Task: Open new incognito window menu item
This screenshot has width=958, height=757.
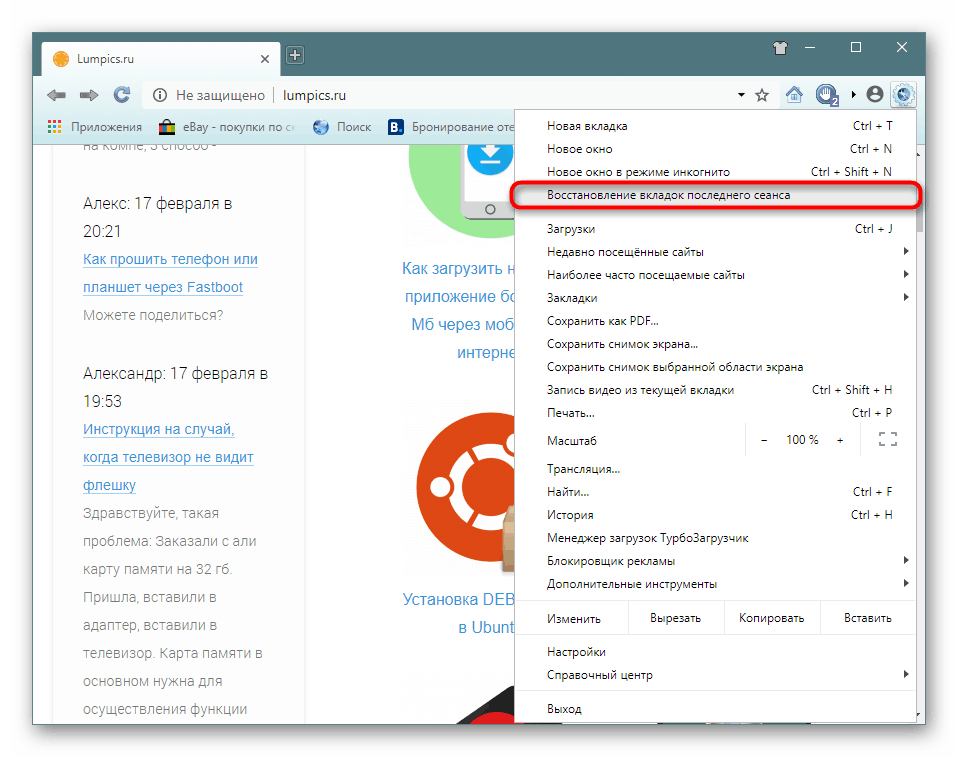Action: point(715,172)
